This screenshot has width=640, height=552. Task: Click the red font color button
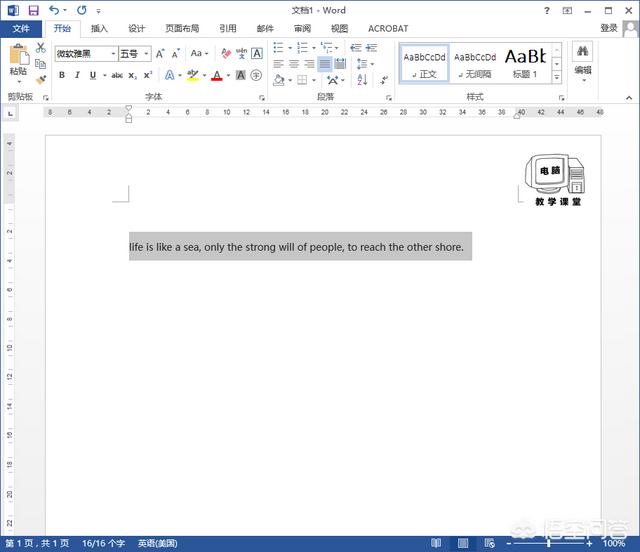[217, 76]
